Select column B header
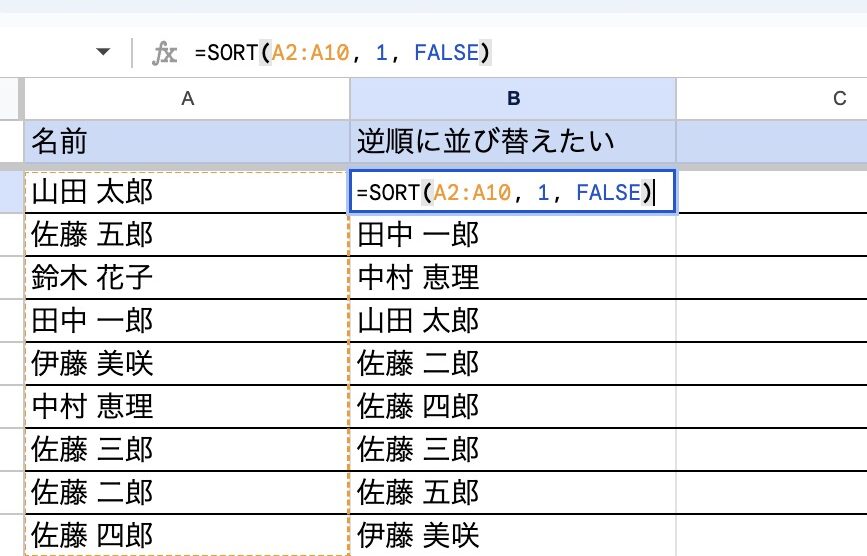This screenshot has height=556, width=867. [x=513, y=98]
